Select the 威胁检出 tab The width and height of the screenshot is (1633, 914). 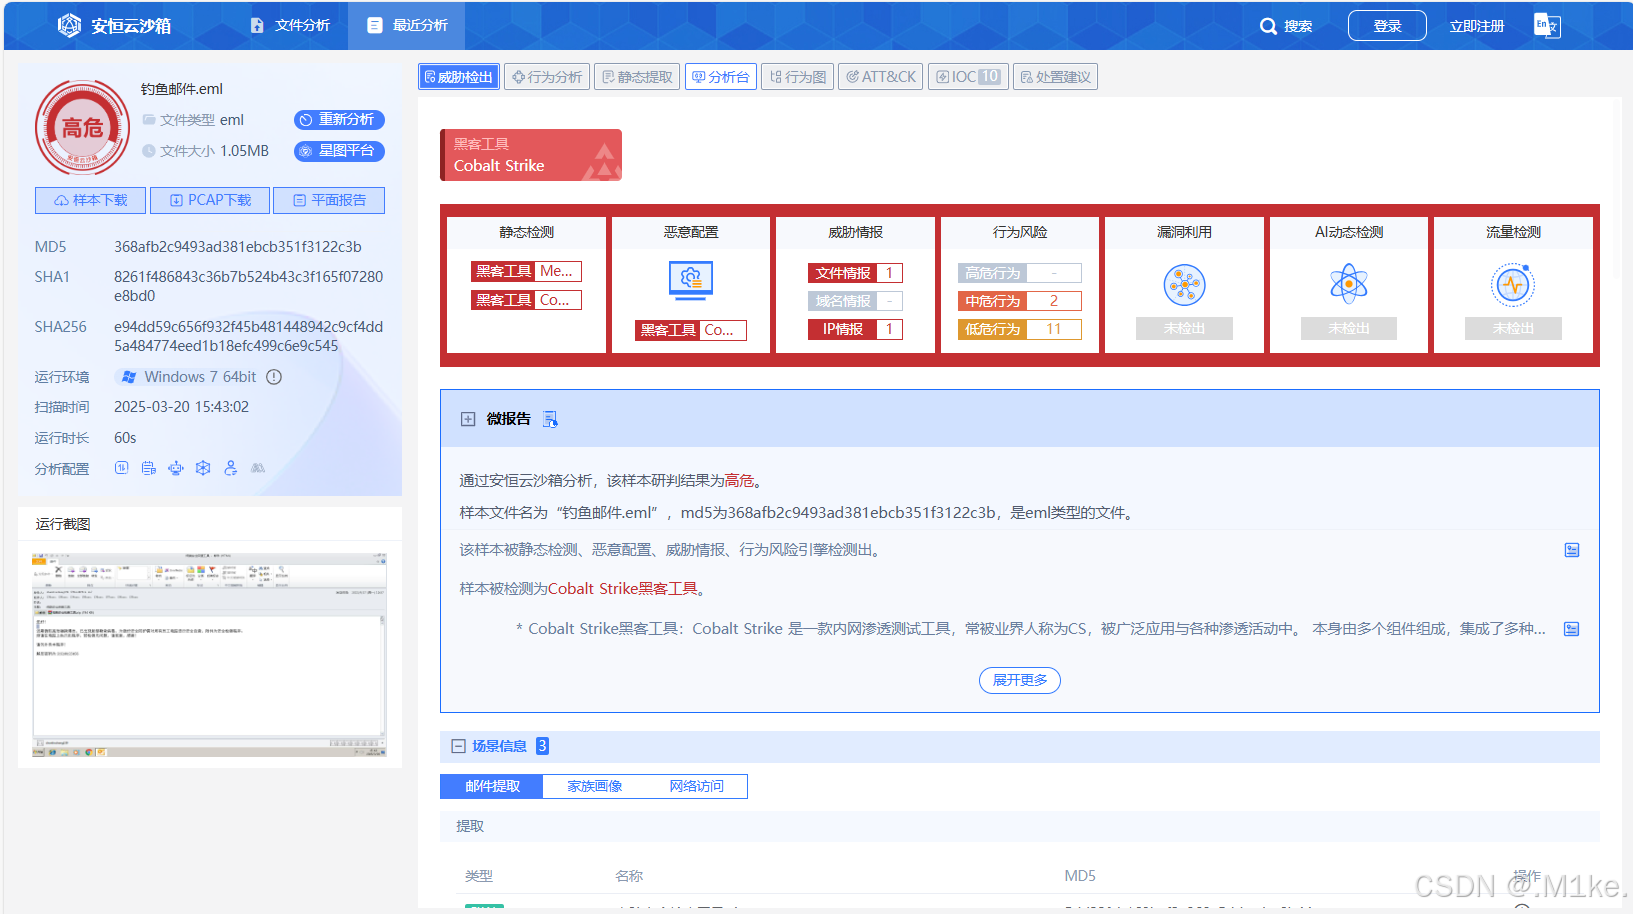(459, 77)
